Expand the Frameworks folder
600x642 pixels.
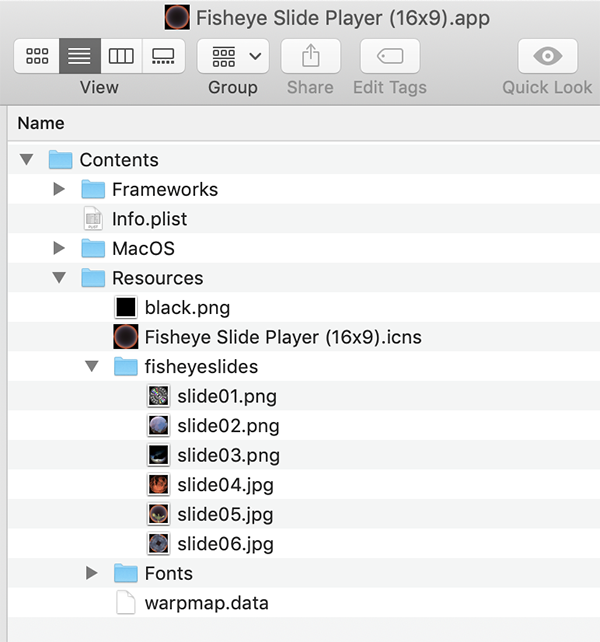[x=59, y=189]
